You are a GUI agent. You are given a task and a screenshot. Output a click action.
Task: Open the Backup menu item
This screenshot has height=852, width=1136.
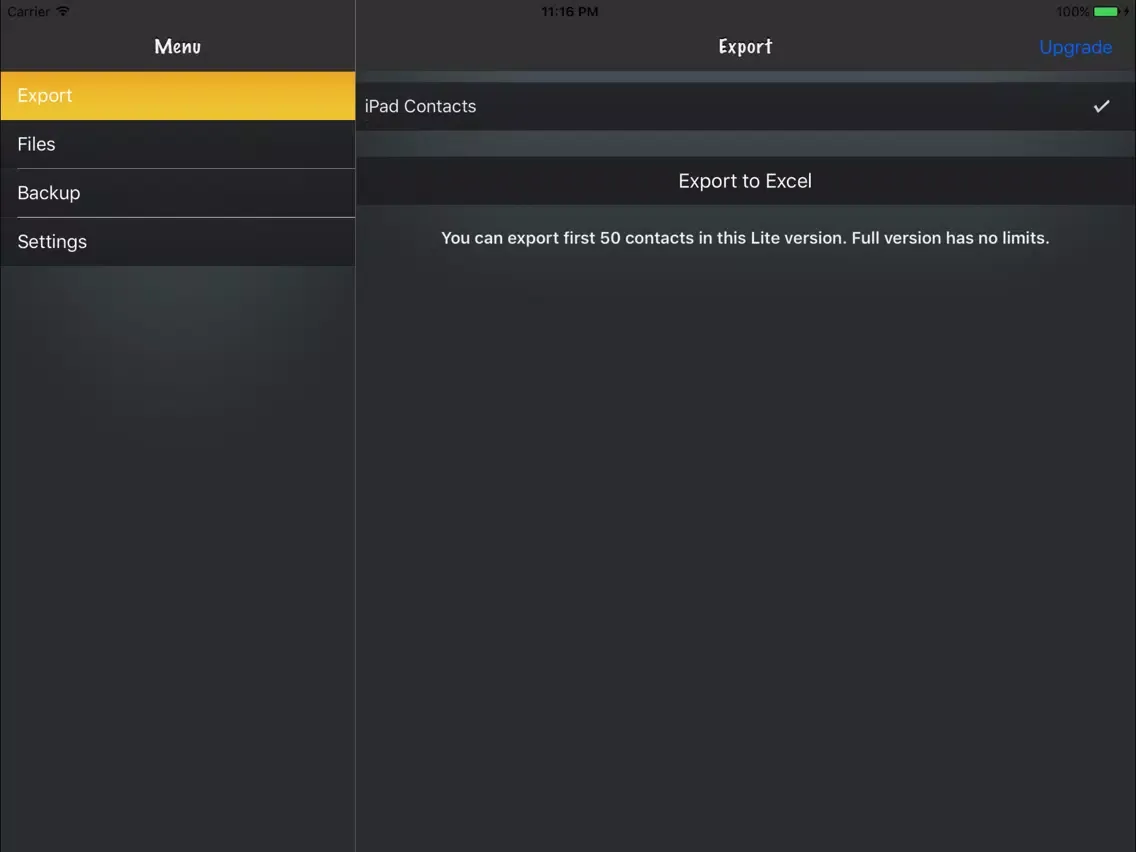(178, 193)
